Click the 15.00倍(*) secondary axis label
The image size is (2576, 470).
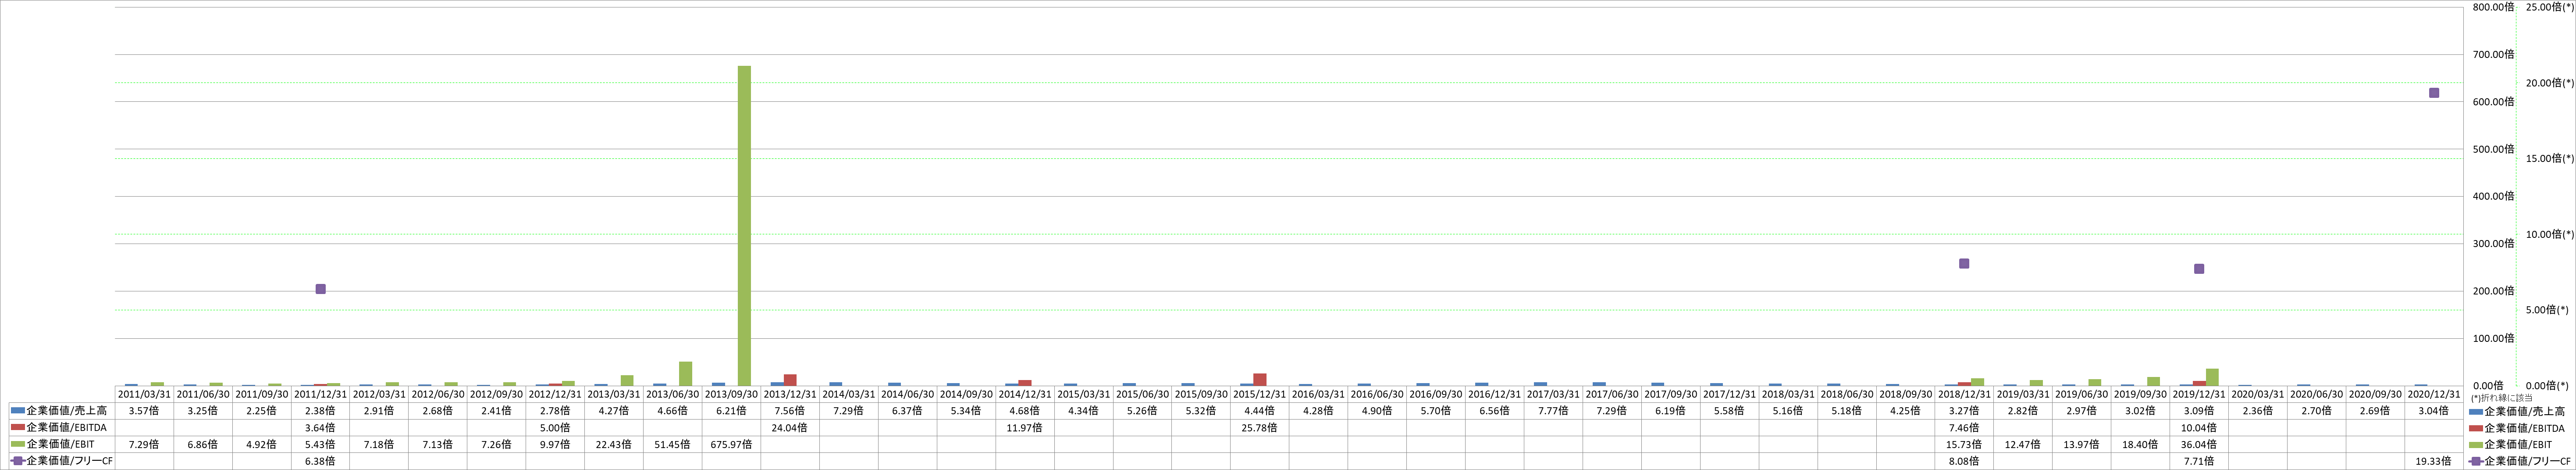(2550, 158)
